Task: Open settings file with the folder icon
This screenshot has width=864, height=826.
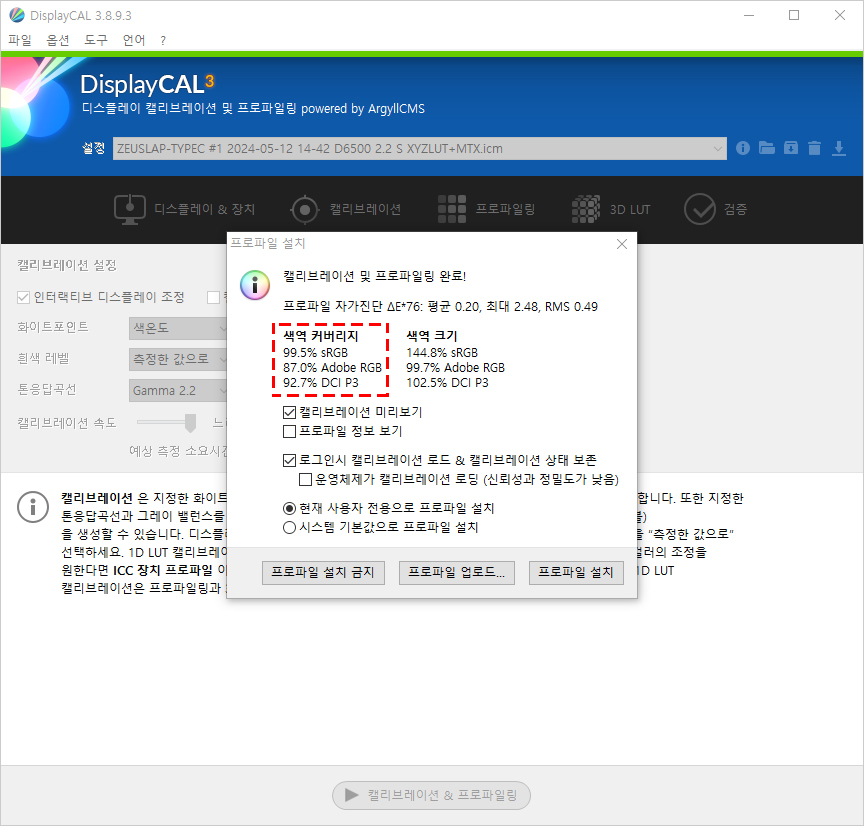Action: tap(766, 148)
